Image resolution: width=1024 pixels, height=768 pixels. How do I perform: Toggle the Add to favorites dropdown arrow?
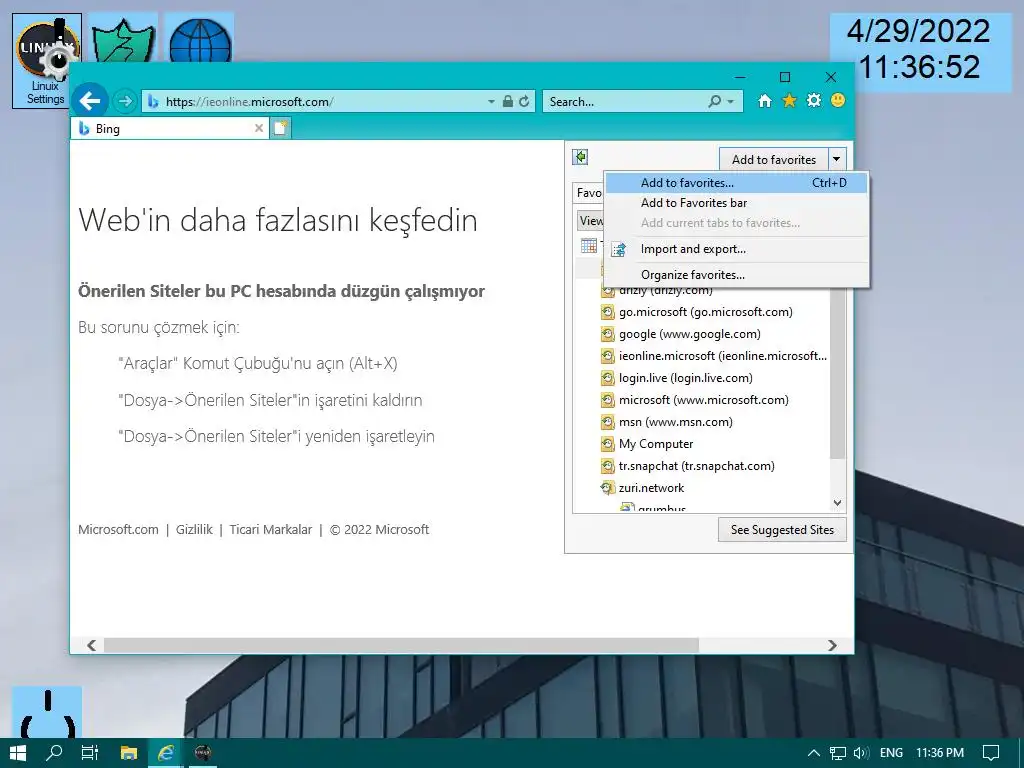(837, 159)
